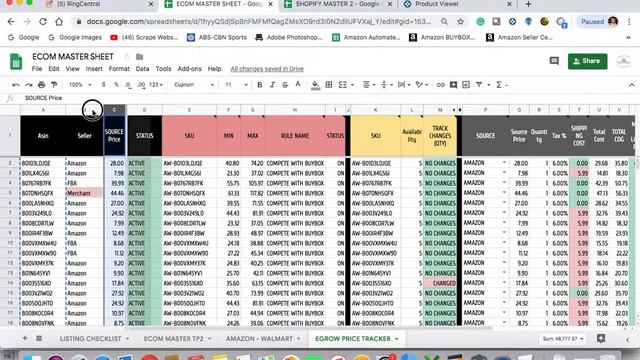
Task: Open the Insert menu
Action: (94, 69)
